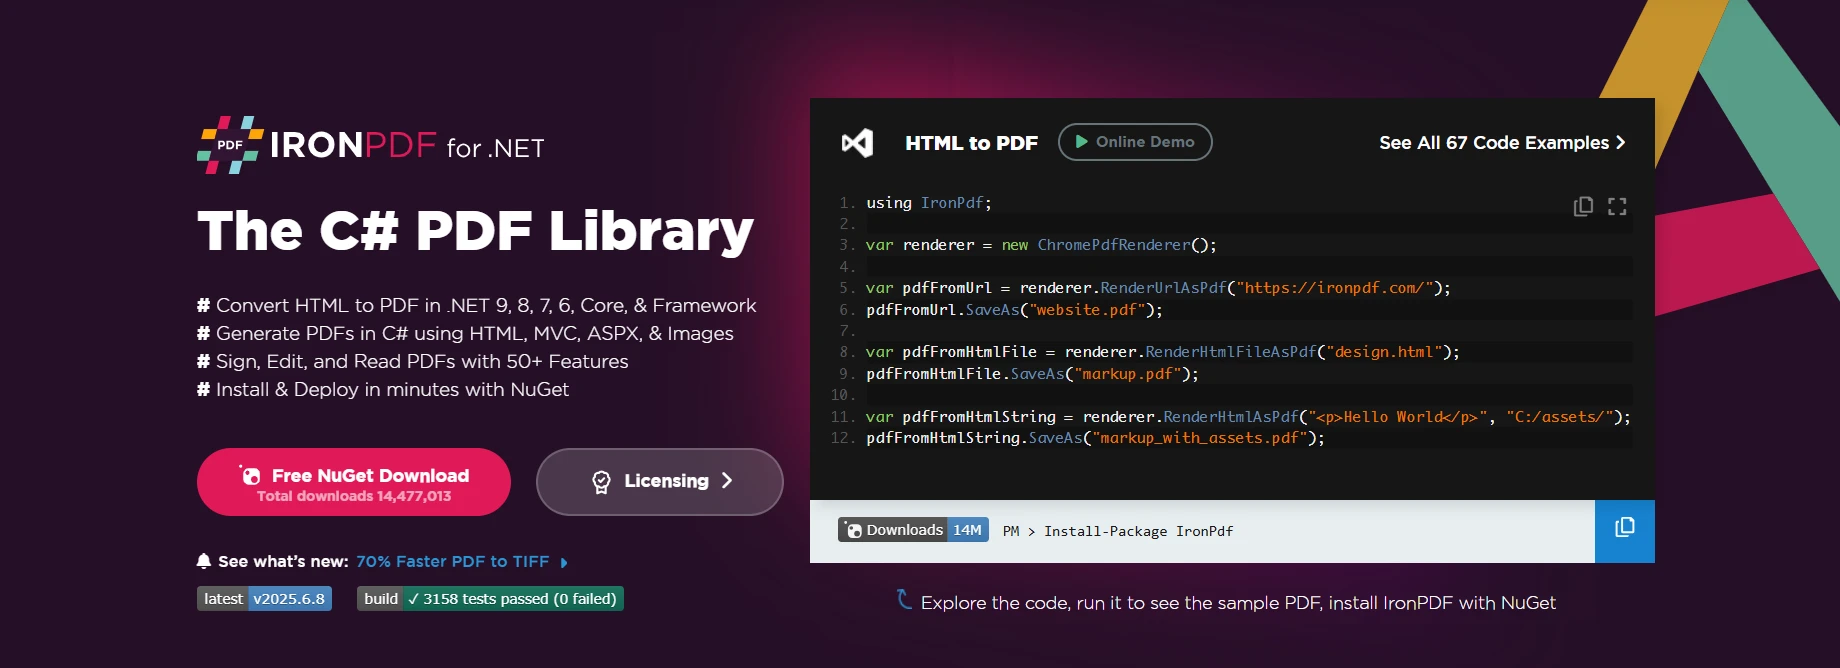
Task: Click the bell icon beside See what's new
Action: pyautogui.click(x=204, y=561)
